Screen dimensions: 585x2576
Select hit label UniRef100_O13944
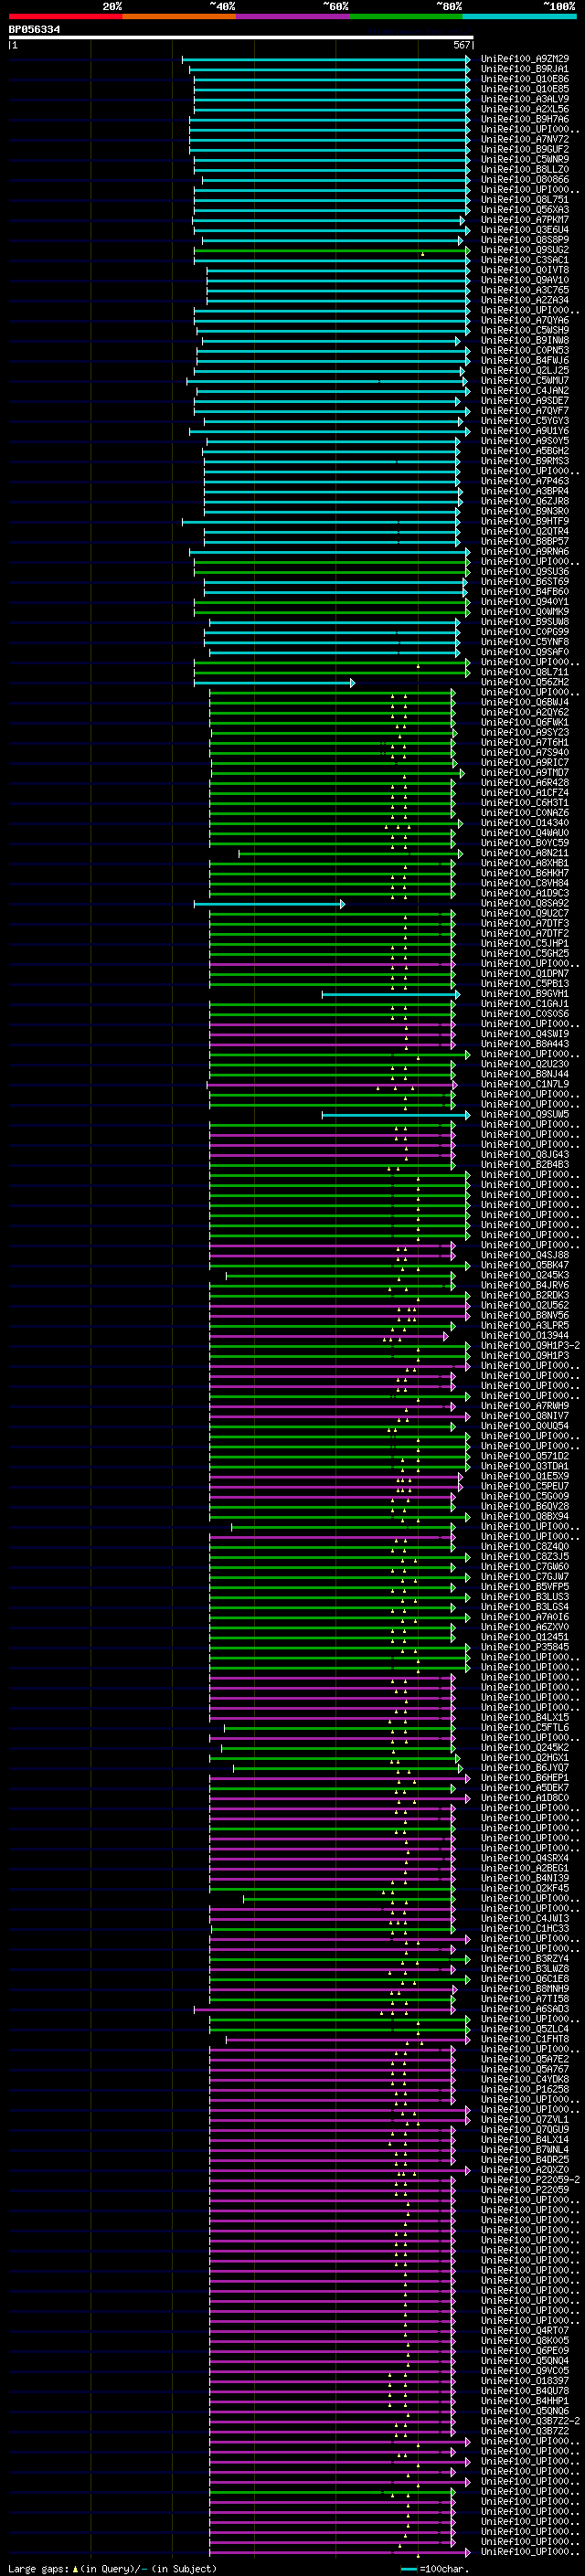click(x=525, y=1335)
